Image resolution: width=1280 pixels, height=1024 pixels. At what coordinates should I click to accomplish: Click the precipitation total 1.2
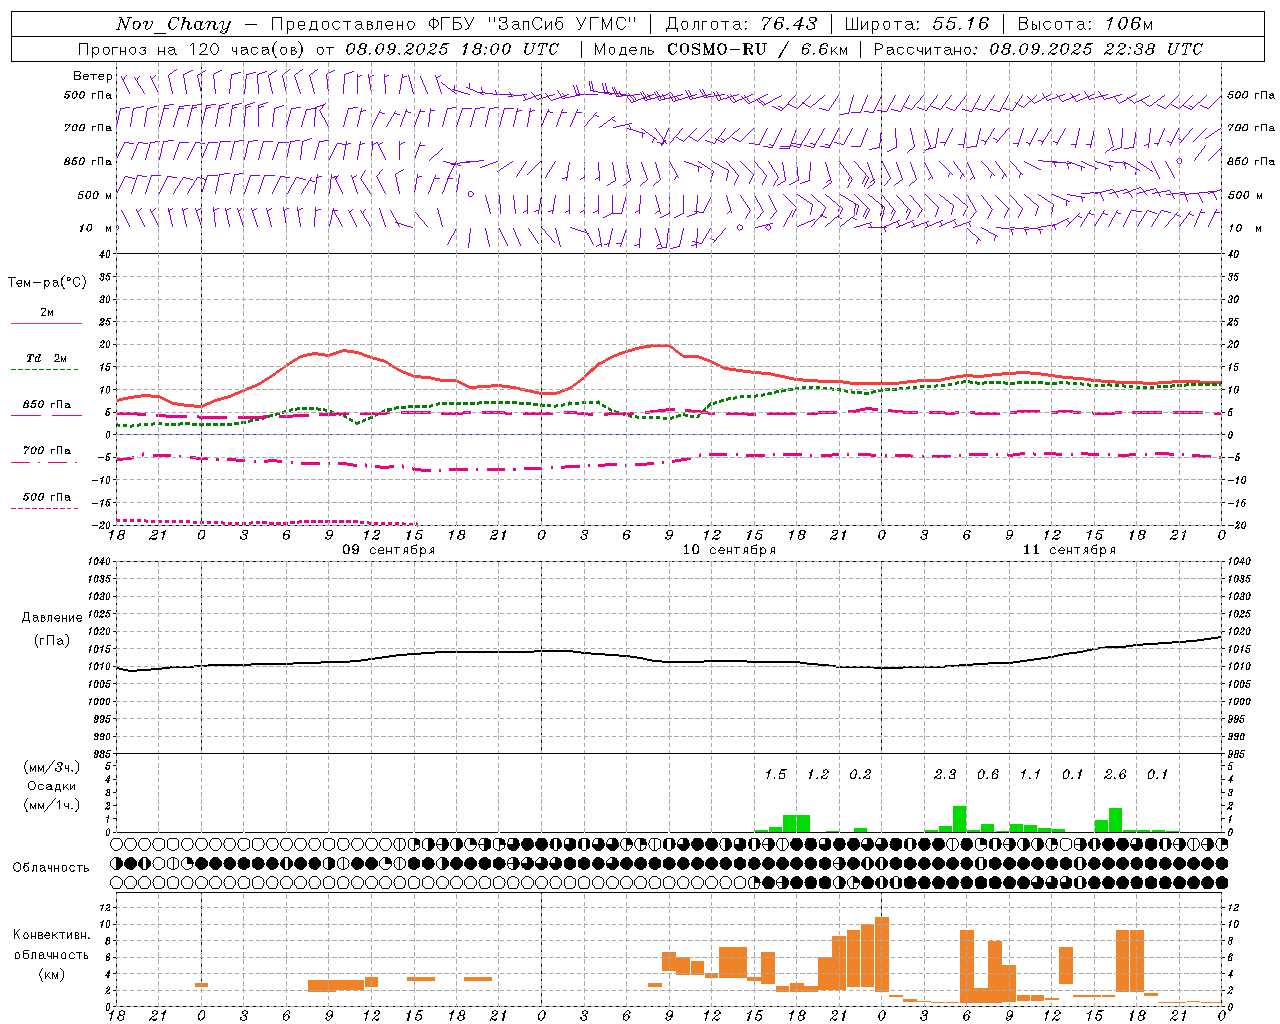[818, 774]
